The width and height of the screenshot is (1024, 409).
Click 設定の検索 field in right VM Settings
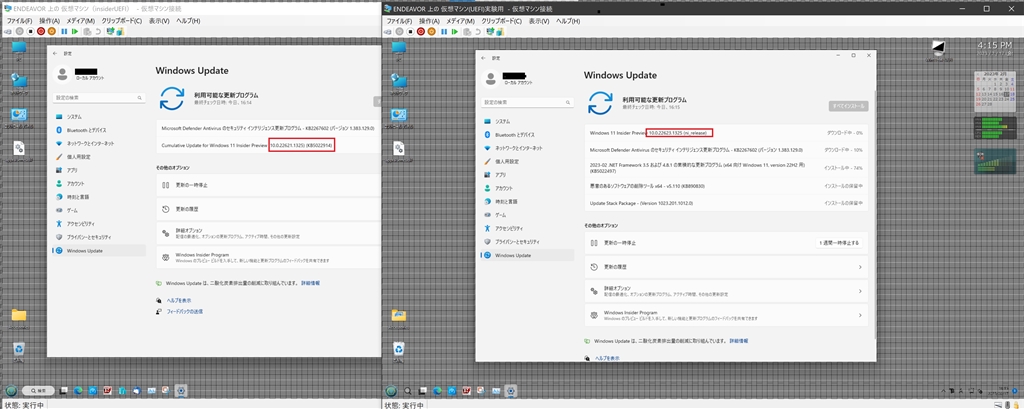[x=528, y=103]
